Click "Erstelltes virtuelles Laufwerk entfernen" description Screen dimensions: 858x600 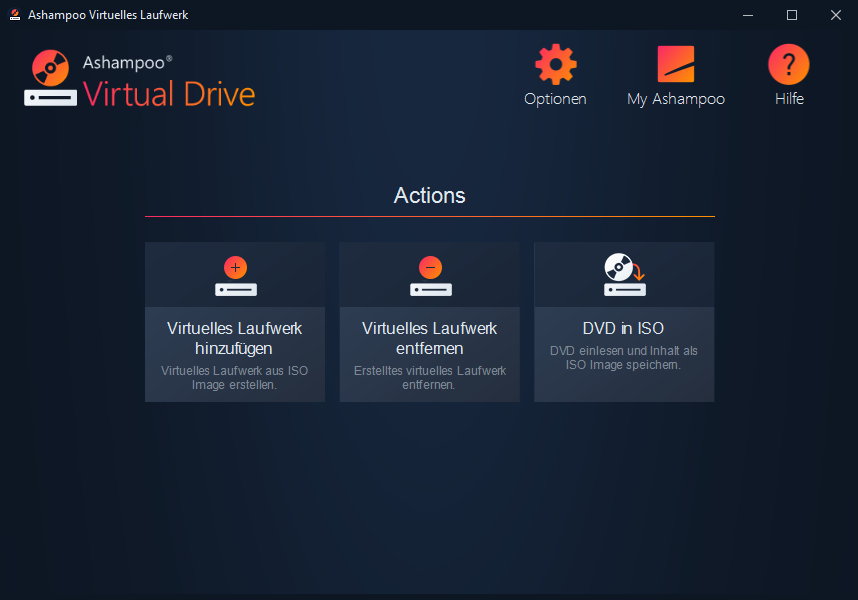point(430,377)
